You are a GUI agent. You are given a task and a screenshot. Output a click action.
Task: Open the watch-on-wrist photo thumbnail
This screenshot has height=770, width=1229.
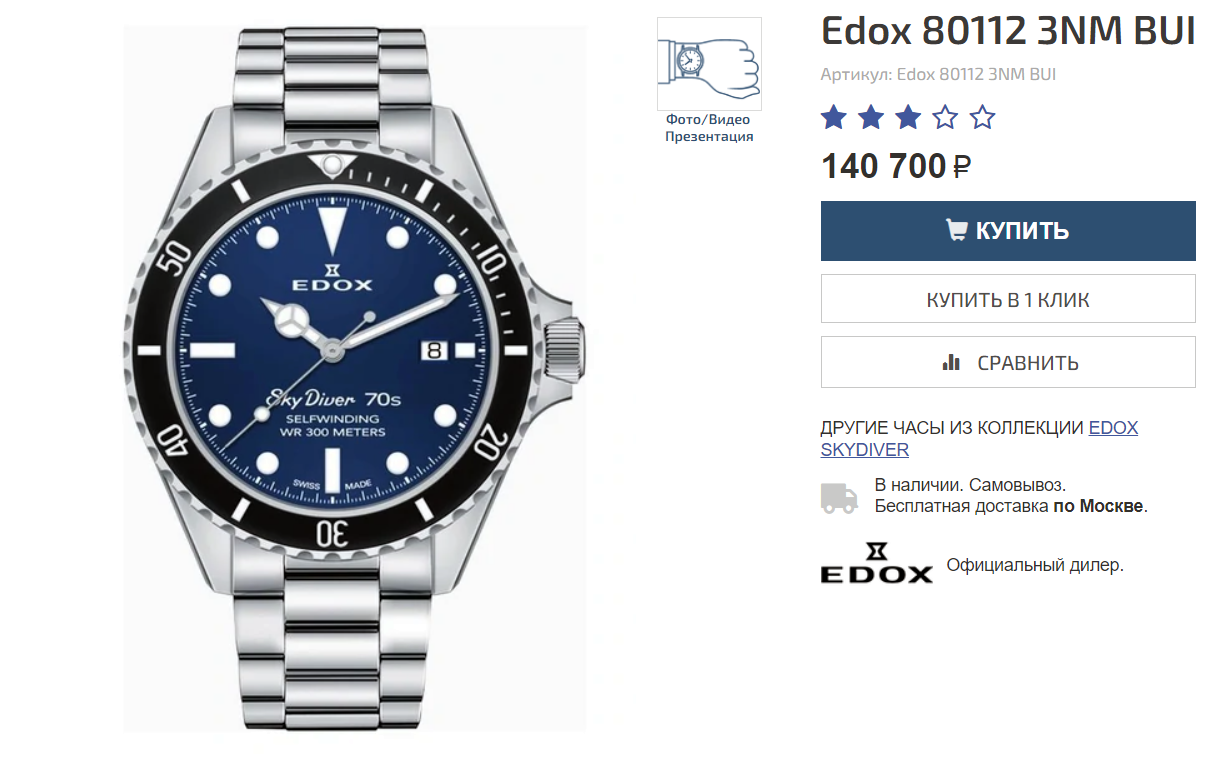(709, 63)
